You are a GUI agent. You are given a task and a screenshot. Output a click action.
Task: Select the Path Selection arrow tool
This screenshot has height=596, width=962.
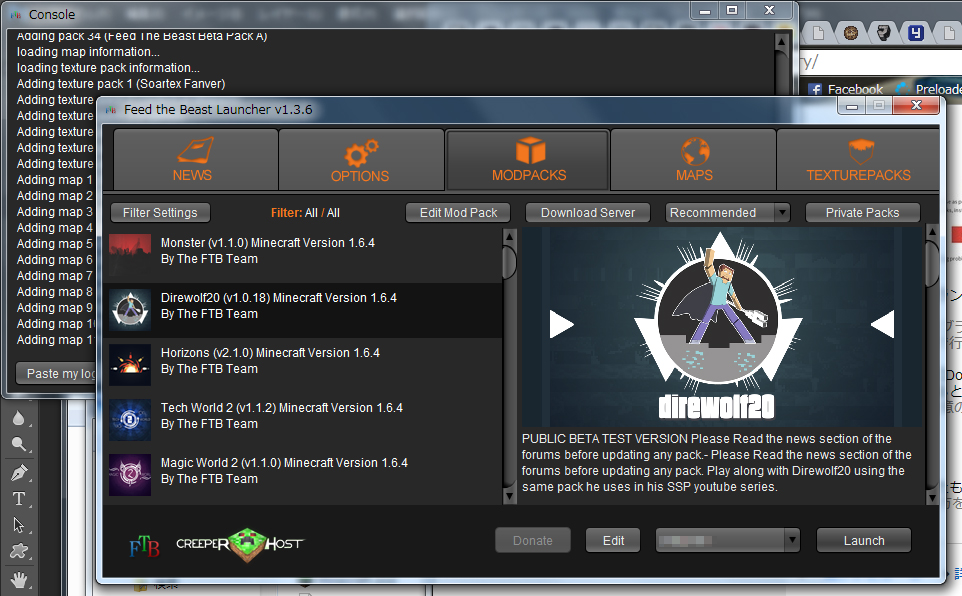tap(18, 525)
